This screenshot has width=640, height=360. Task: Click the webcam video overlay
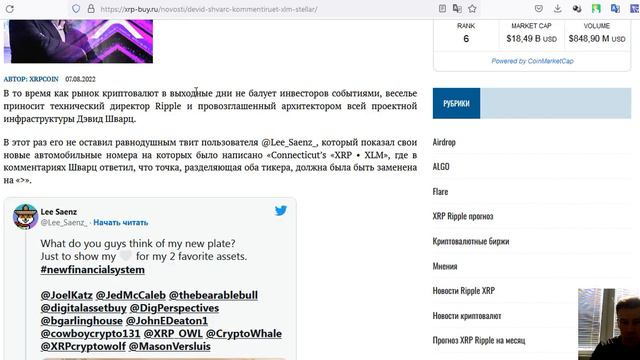click(x=609, y=324)
